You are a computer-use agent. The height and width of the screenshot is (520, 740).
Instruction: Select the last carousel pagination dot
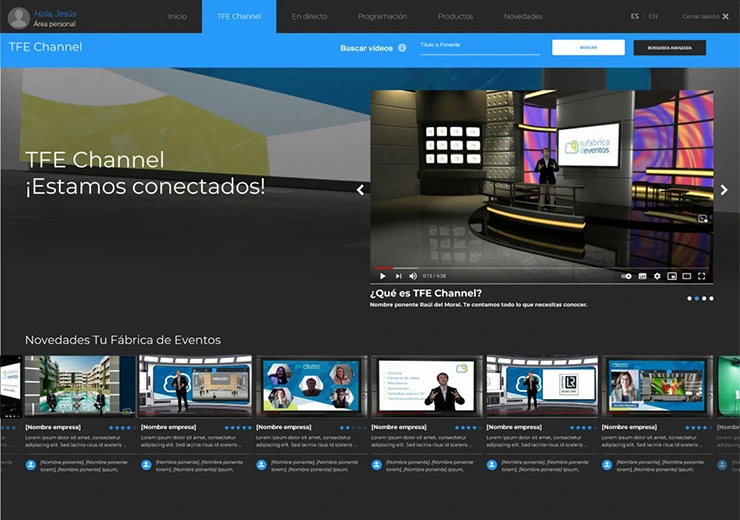712,298
